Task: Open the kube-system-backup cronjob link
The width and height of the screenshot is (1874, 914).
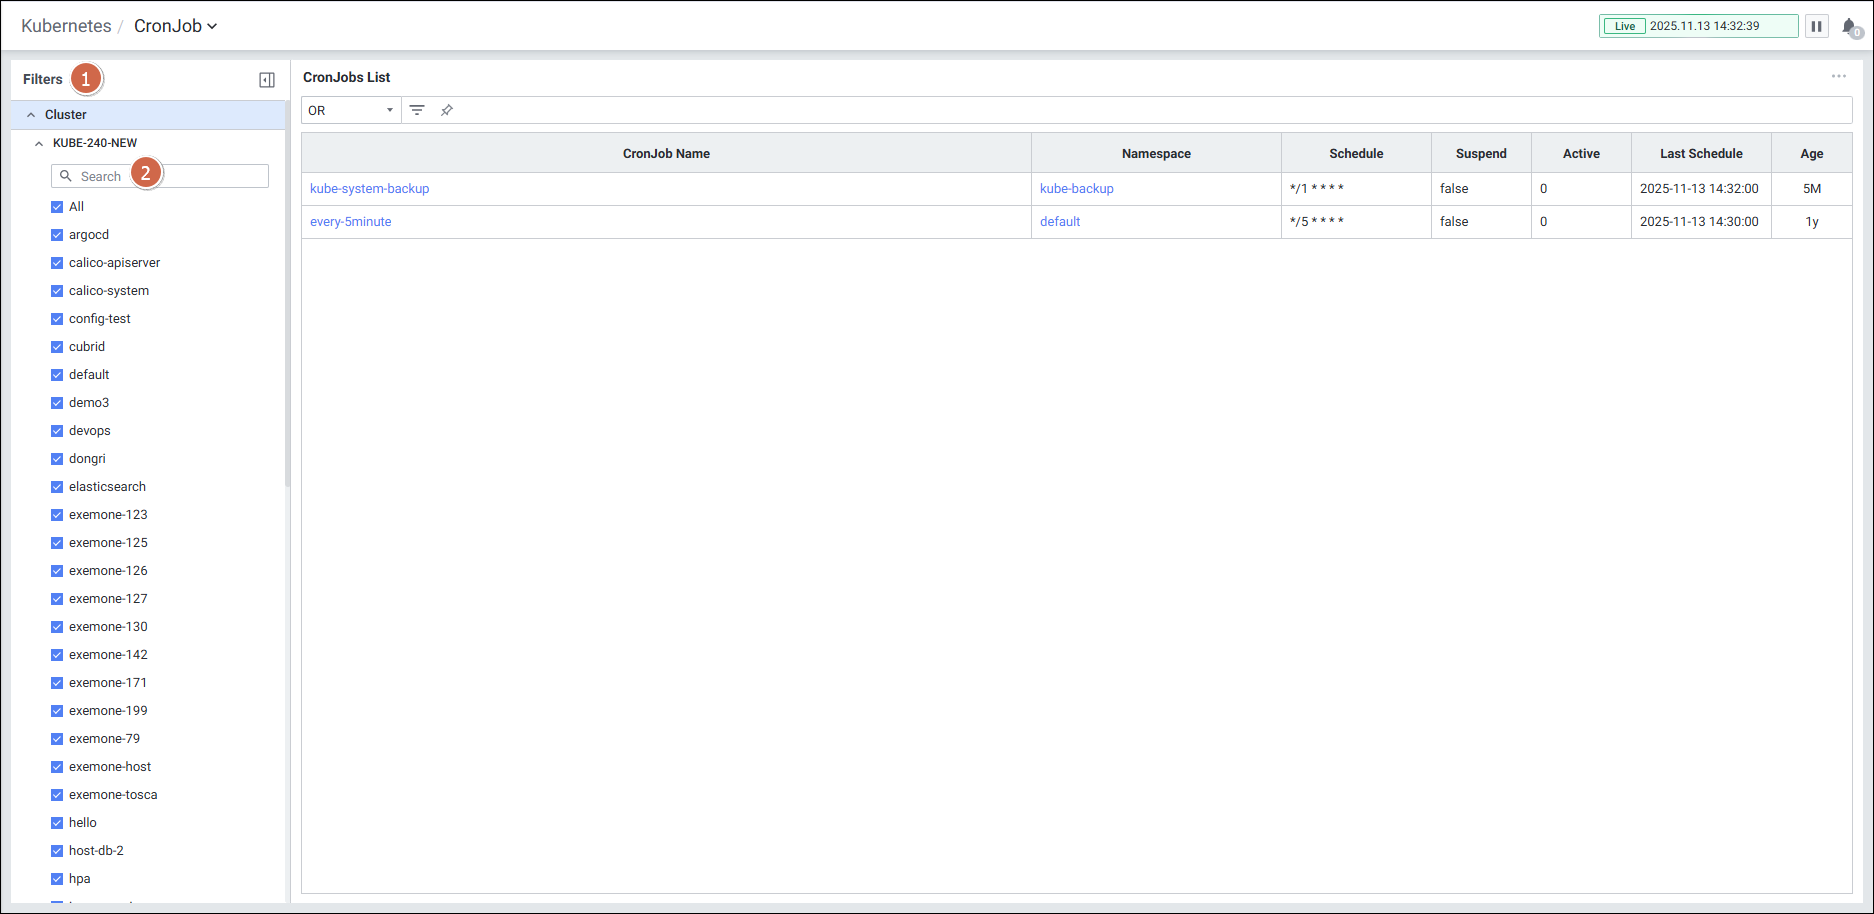Action: tap(369, 189)
